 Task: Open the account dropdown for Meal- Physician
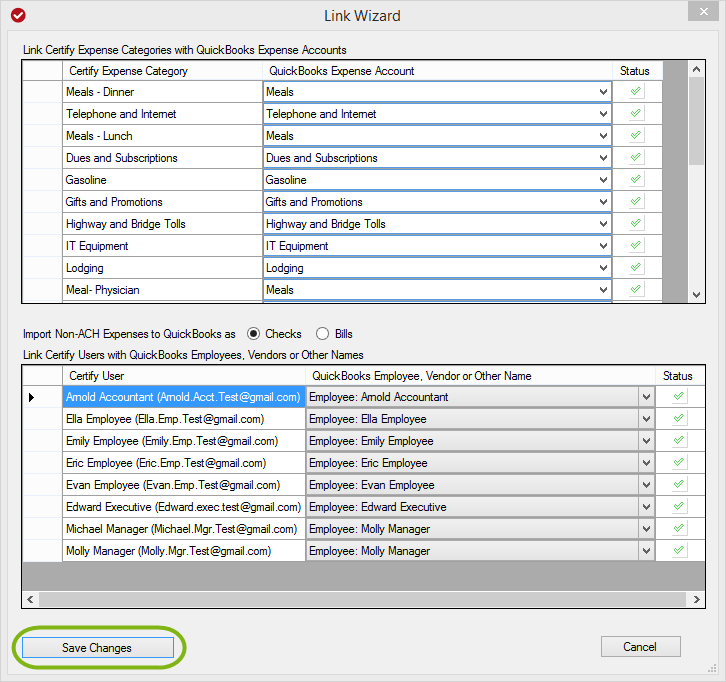click(x=603, y=290)
